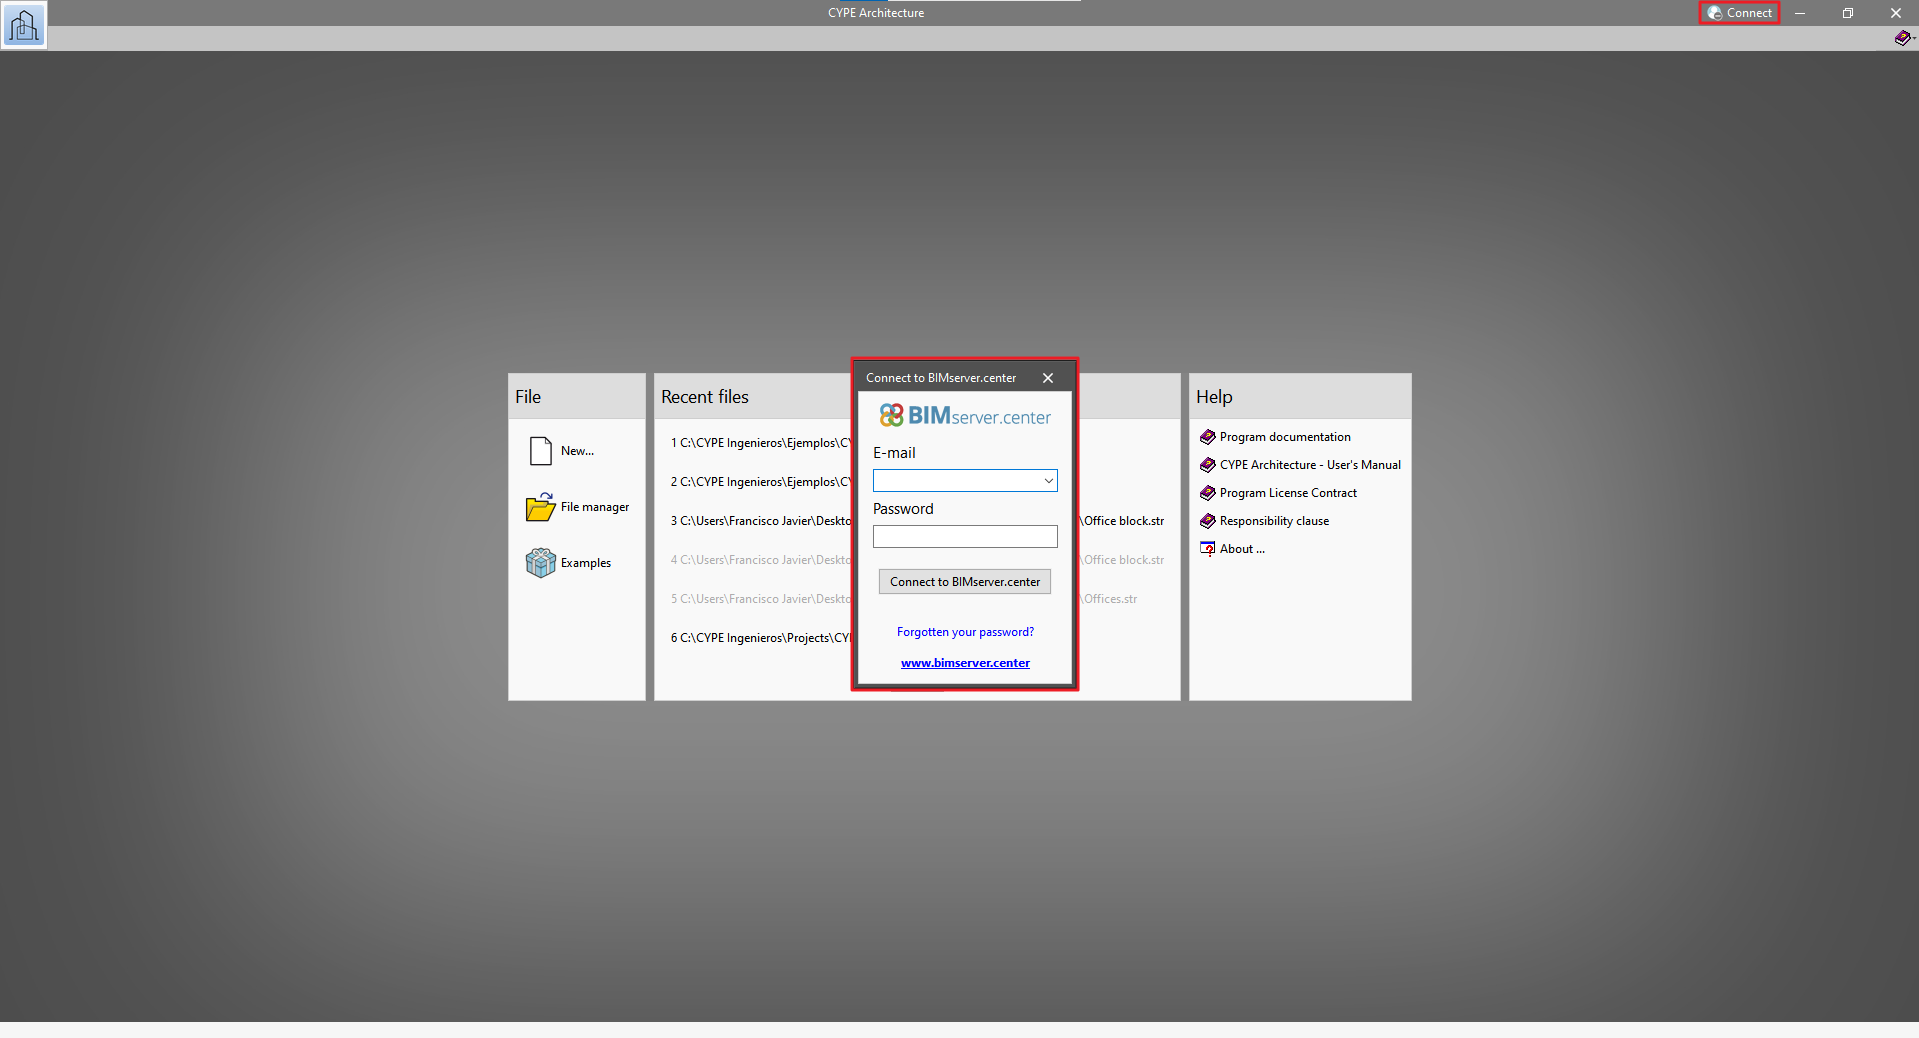Expand the E-mail dropdown arrow
This screenshot has width=1919, height=1038.
click(1048, 481)
